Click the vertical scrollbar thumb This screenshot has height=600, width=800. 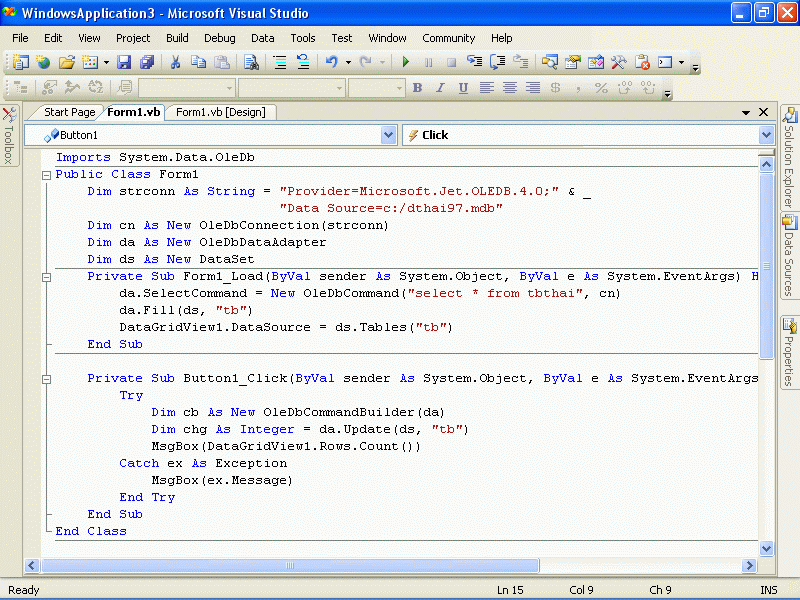pyautogui.click(x=766, y=266)
